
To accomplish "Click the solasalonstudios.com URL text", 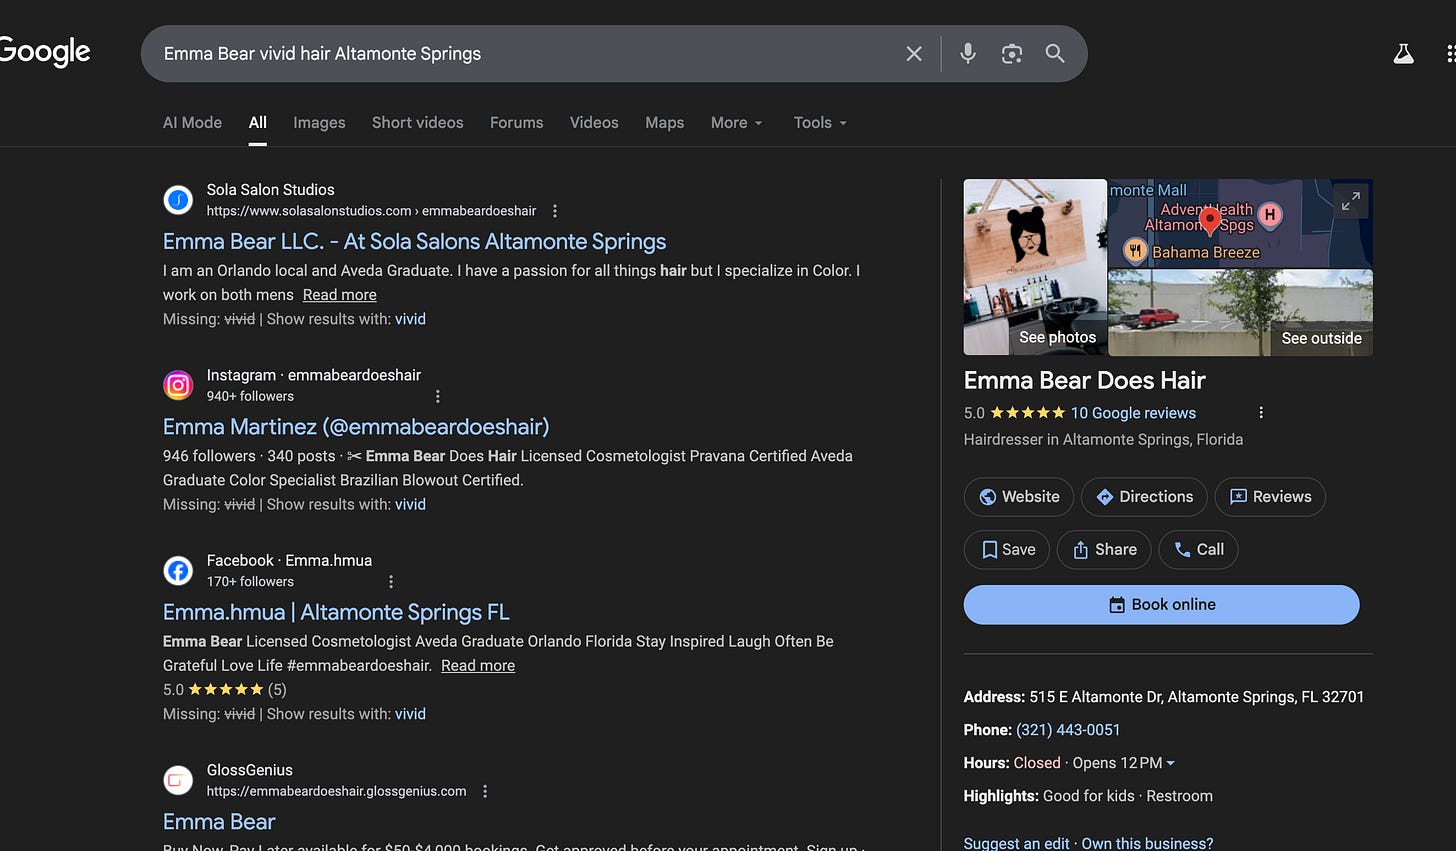I will (371, 211).
